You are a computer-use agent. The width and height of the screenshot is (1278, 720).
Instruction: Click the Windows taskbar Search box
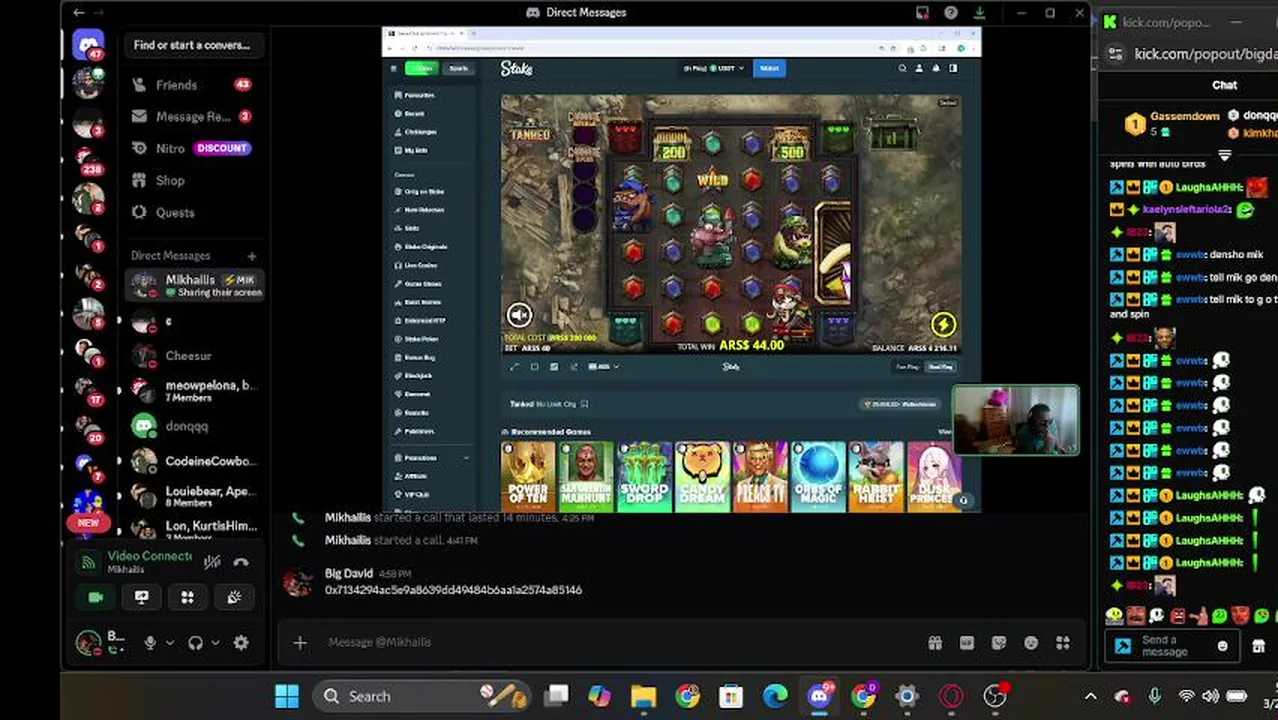click(421, 696)
